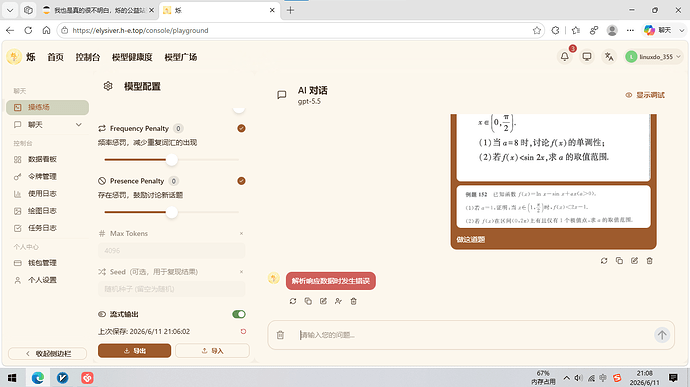Open the Copilot 聊天 sidebar button

point(658,30)
